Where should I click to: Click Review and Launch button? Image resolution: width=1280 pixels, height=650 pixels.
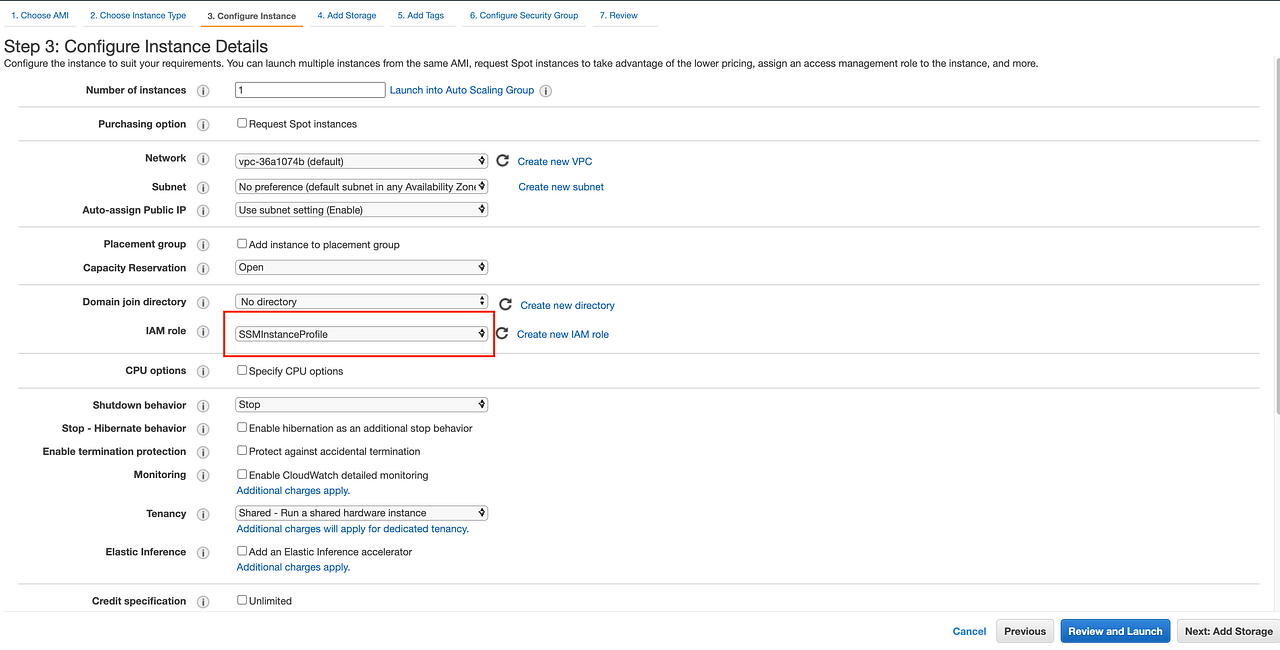1115,631
